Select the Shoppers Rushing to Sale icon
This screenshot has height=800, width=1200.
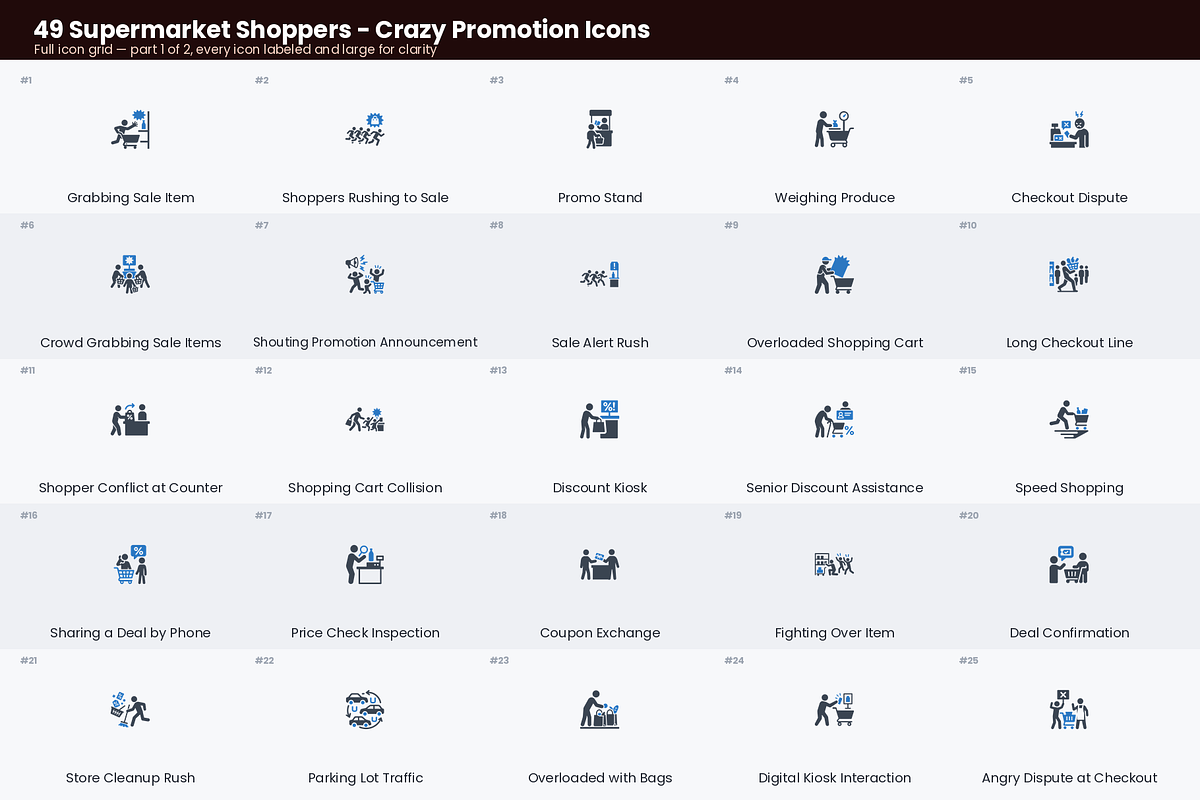tap(365, 130)
